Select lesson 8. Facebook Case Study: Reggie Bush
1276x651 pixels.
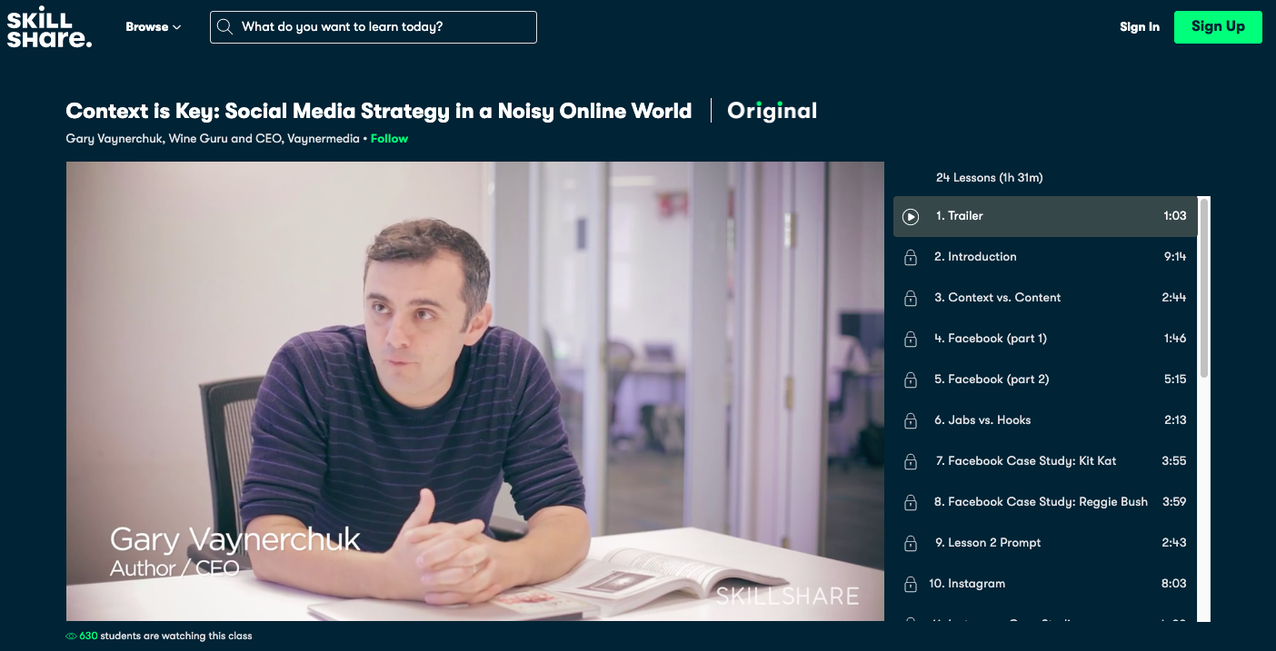pos(1045,502)
